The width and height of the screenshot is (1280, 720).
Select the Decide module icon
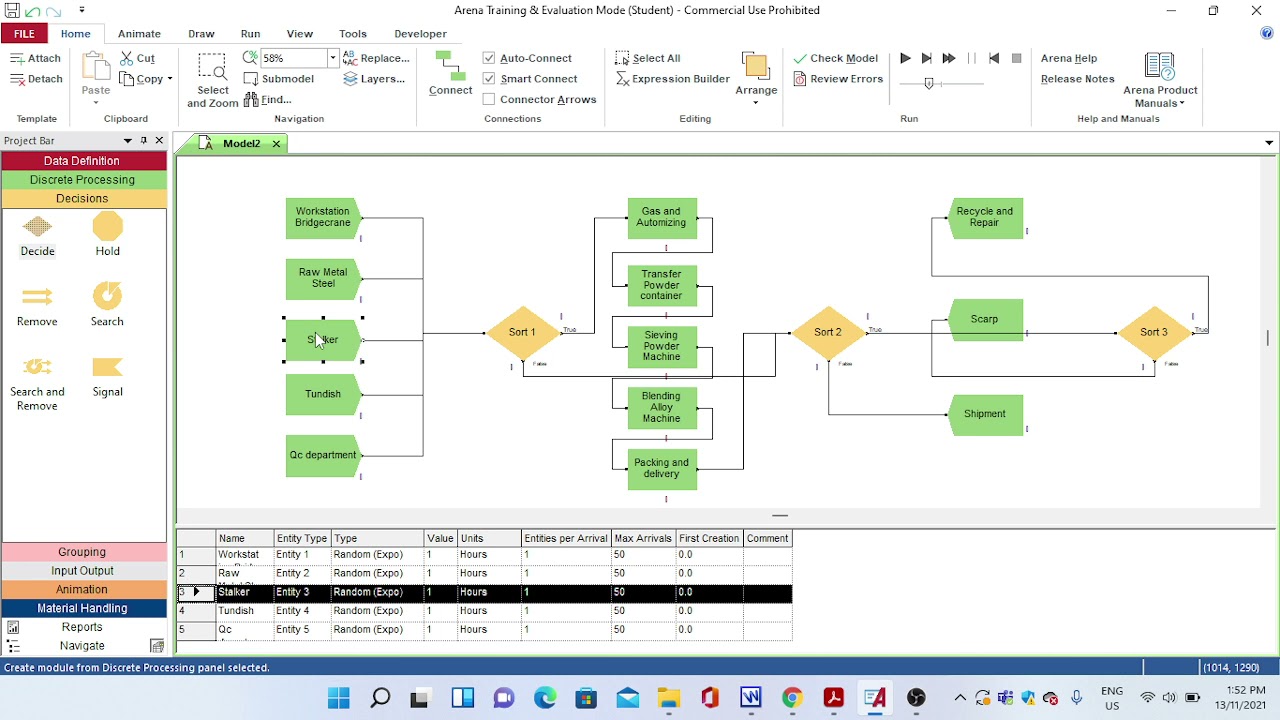point(37,229)
